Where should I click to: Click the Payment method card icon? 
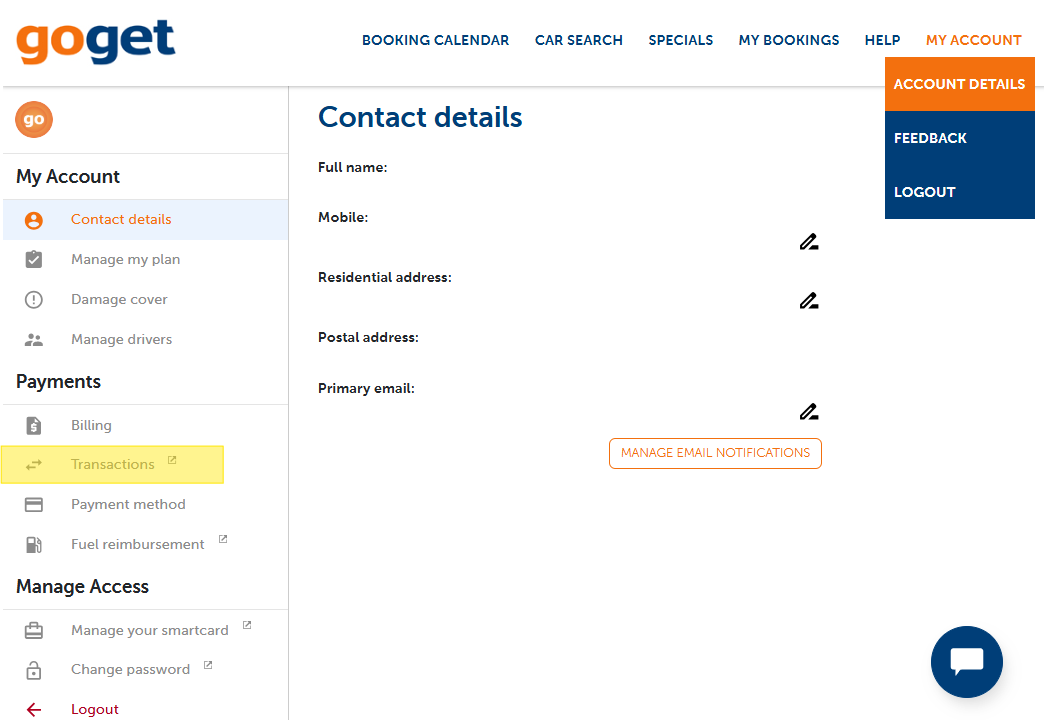click(x=33, y=504)
